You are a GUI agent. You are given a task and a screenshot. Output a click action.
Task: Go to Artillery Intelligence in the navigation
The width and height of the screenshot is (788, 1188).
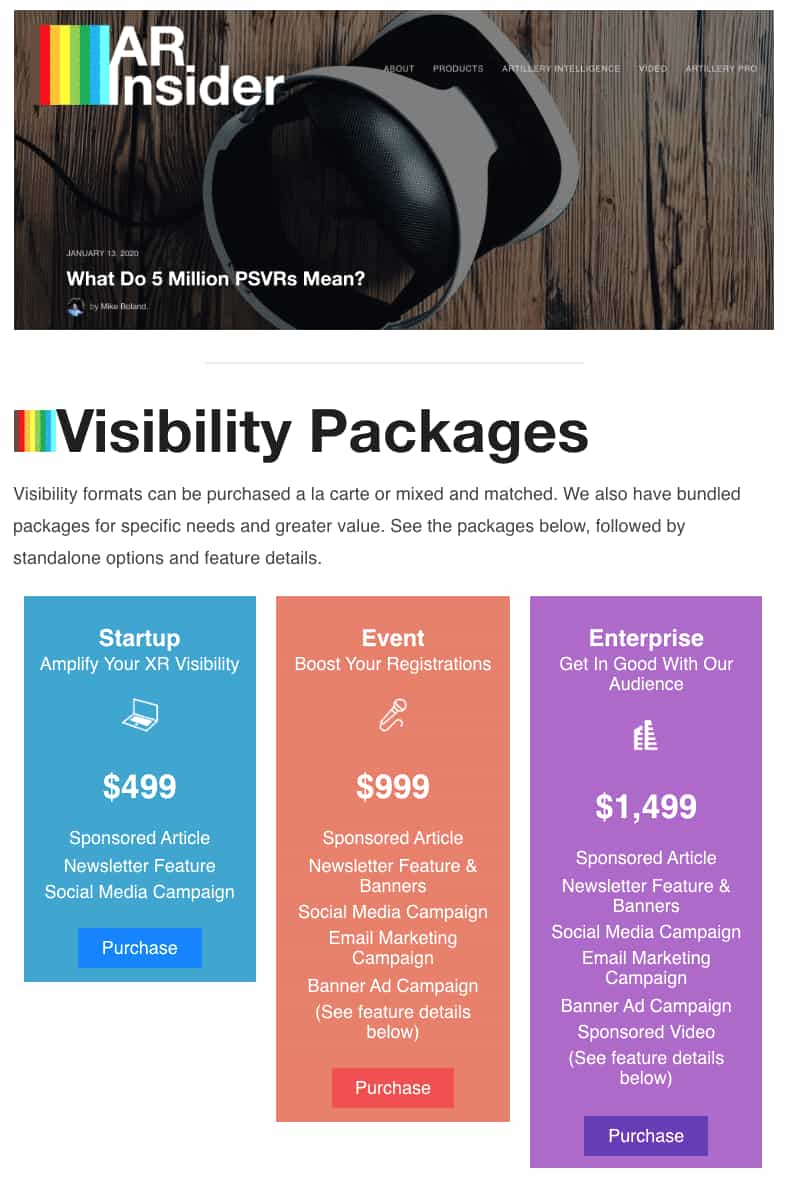561,69
